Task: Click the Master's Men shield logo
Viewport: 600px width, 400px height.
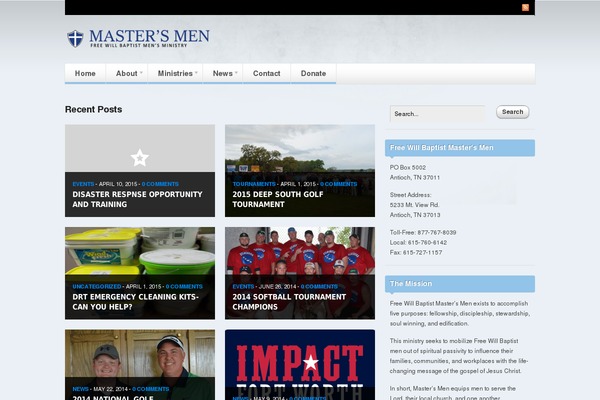Action: 75,39
